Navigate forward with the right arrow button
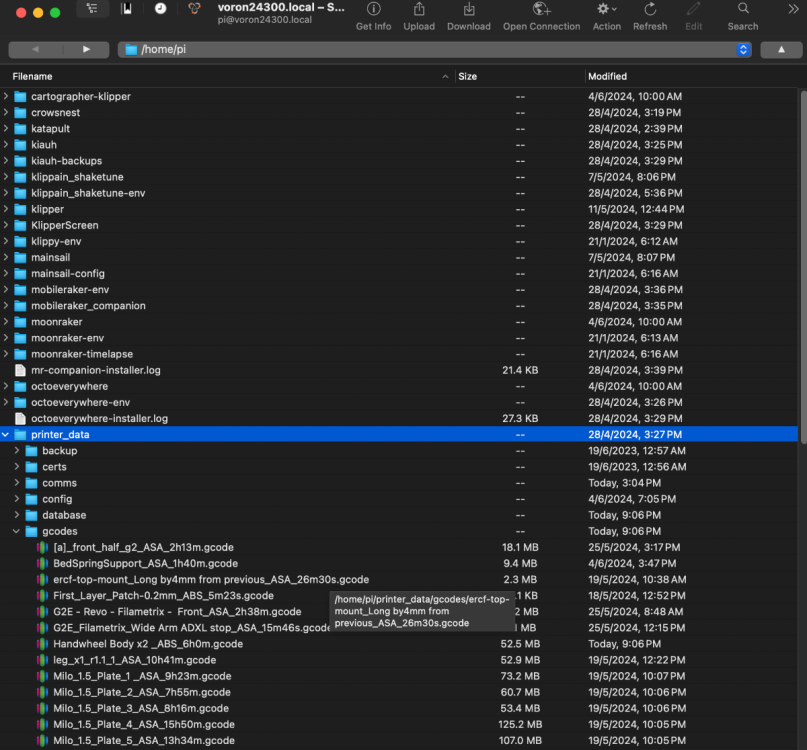This screenshot has width=807, height=750. point(86,49)
